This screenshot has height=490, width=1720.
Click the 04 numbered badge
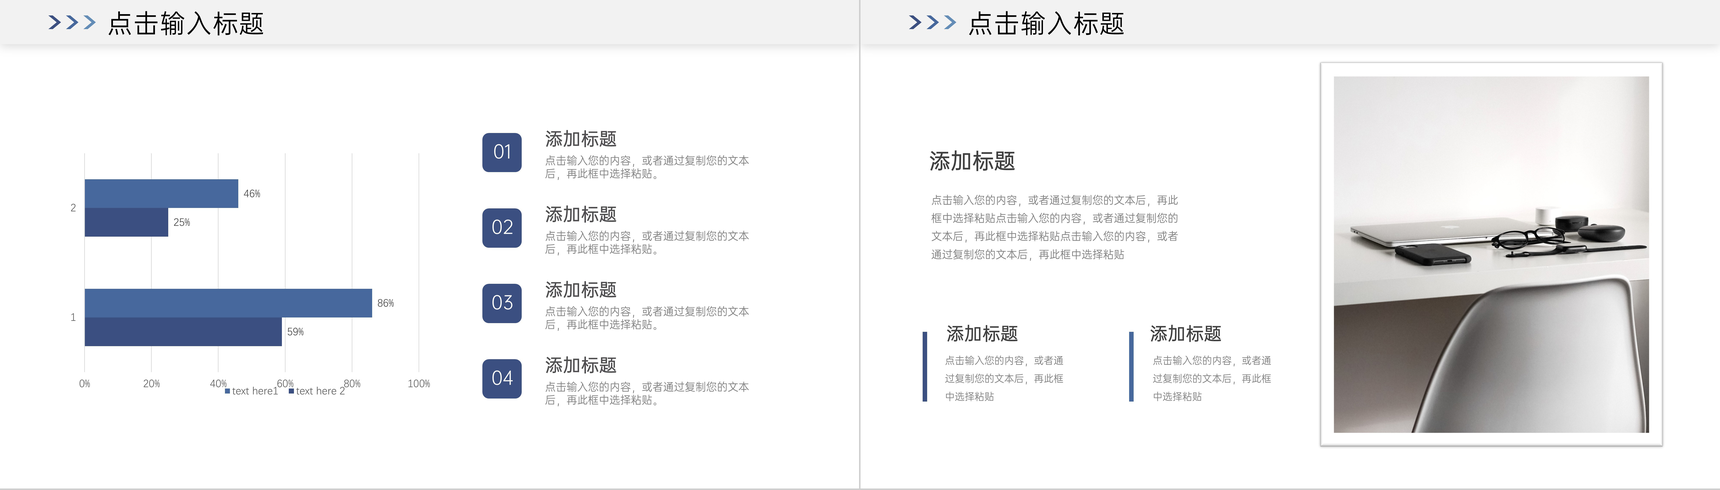click(x=502, y=378)
